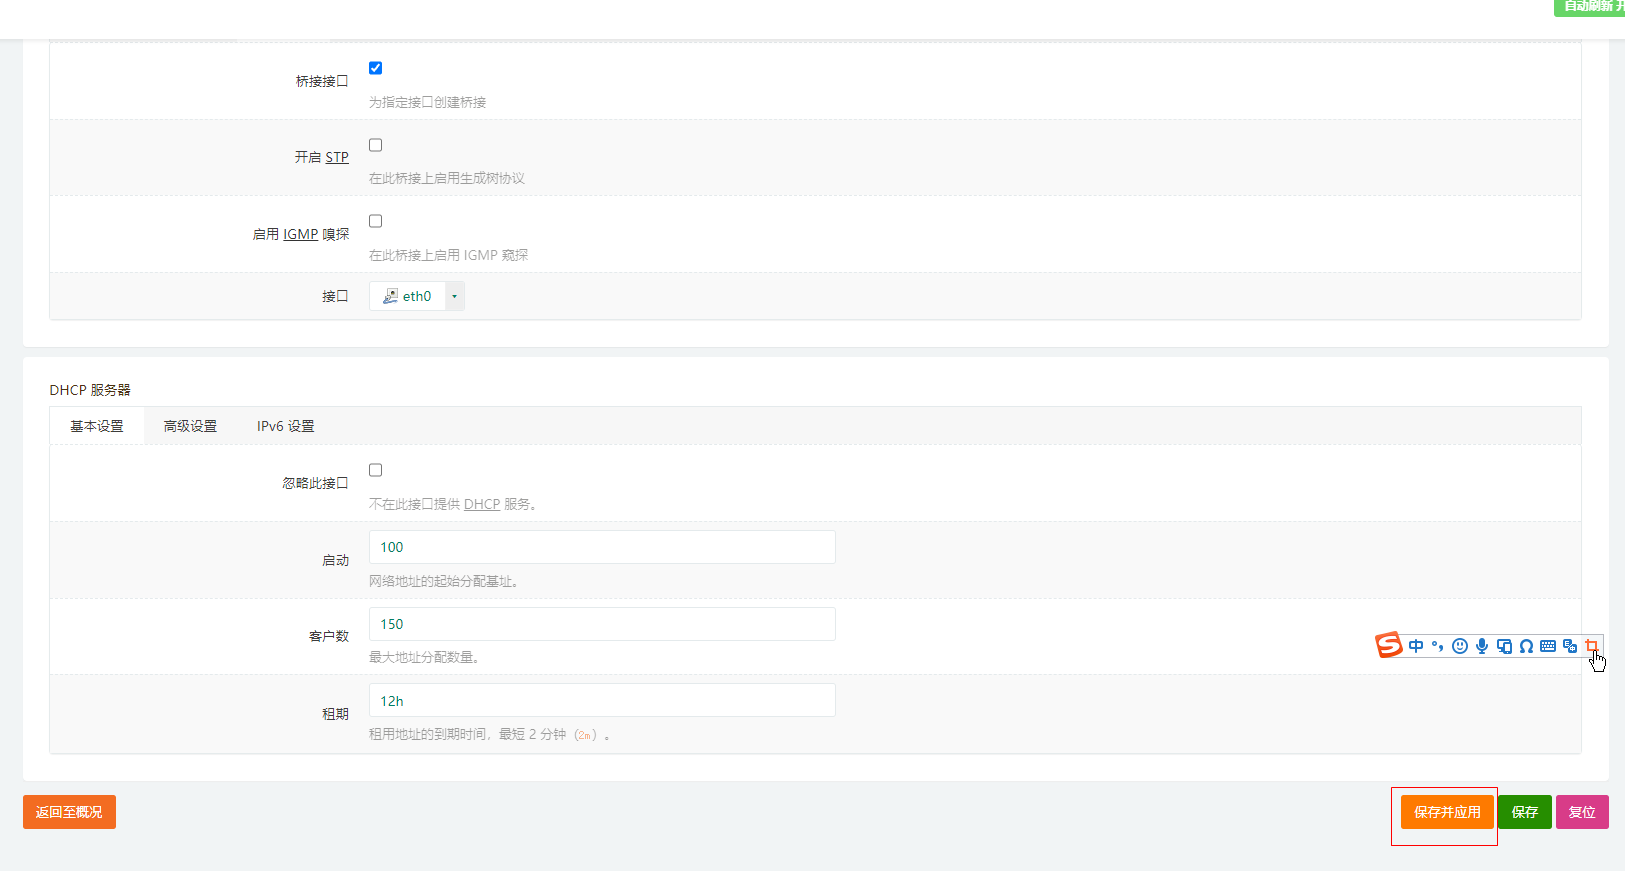Open the eth0 interface dropdown arrow
1625x871 pixels.
455,296
